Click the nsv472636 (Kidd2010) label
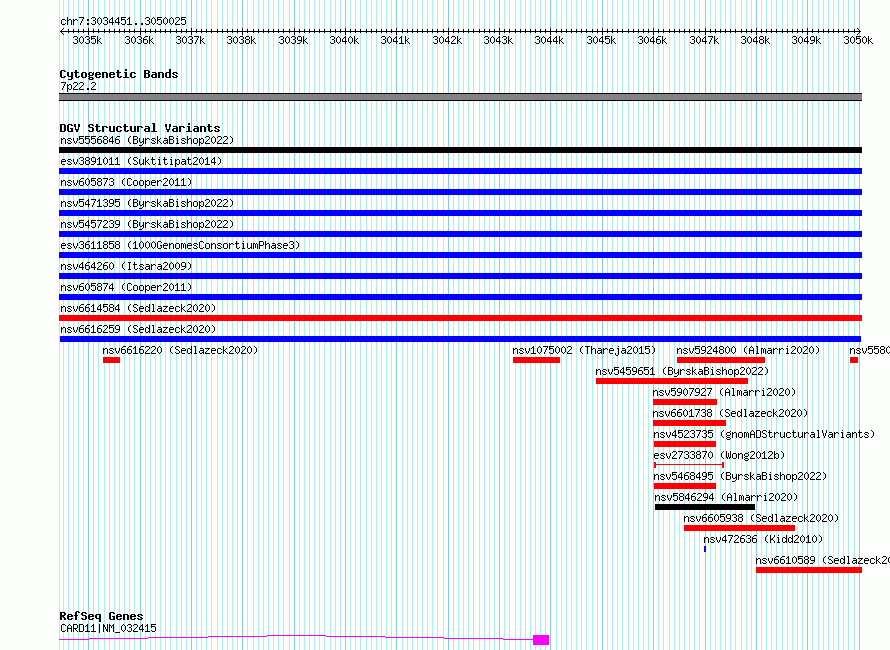 pyautogui.click(x=763, y=539)
